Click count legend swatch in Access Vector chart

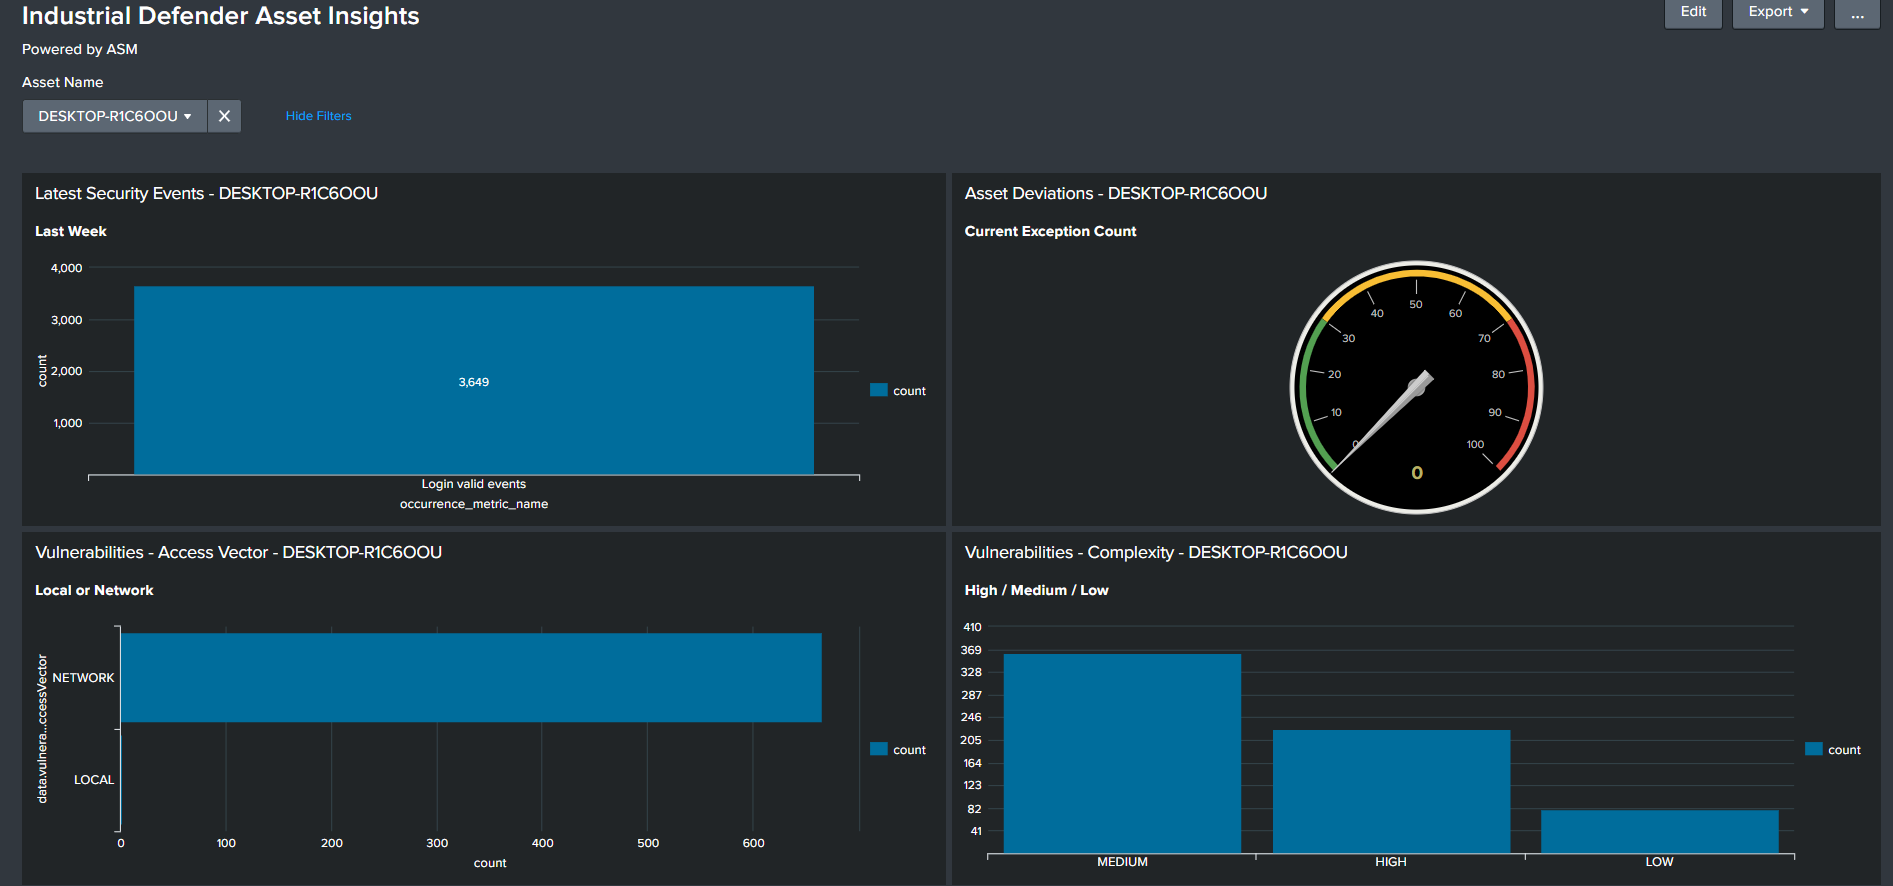click(879, 749)
